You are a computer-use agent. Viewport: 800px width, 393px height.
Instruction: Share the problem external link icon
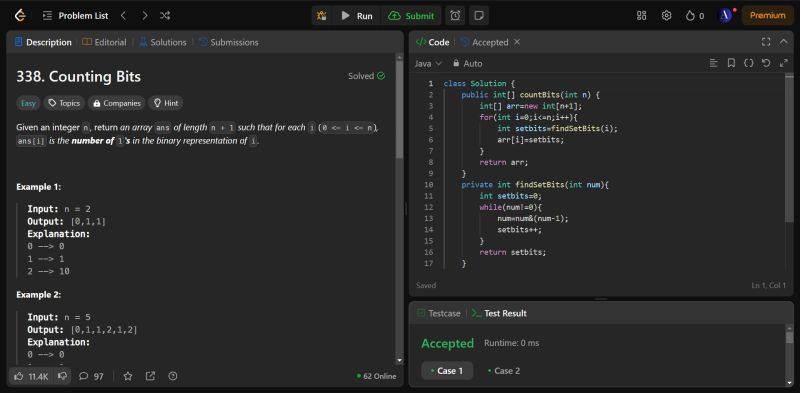150,376
